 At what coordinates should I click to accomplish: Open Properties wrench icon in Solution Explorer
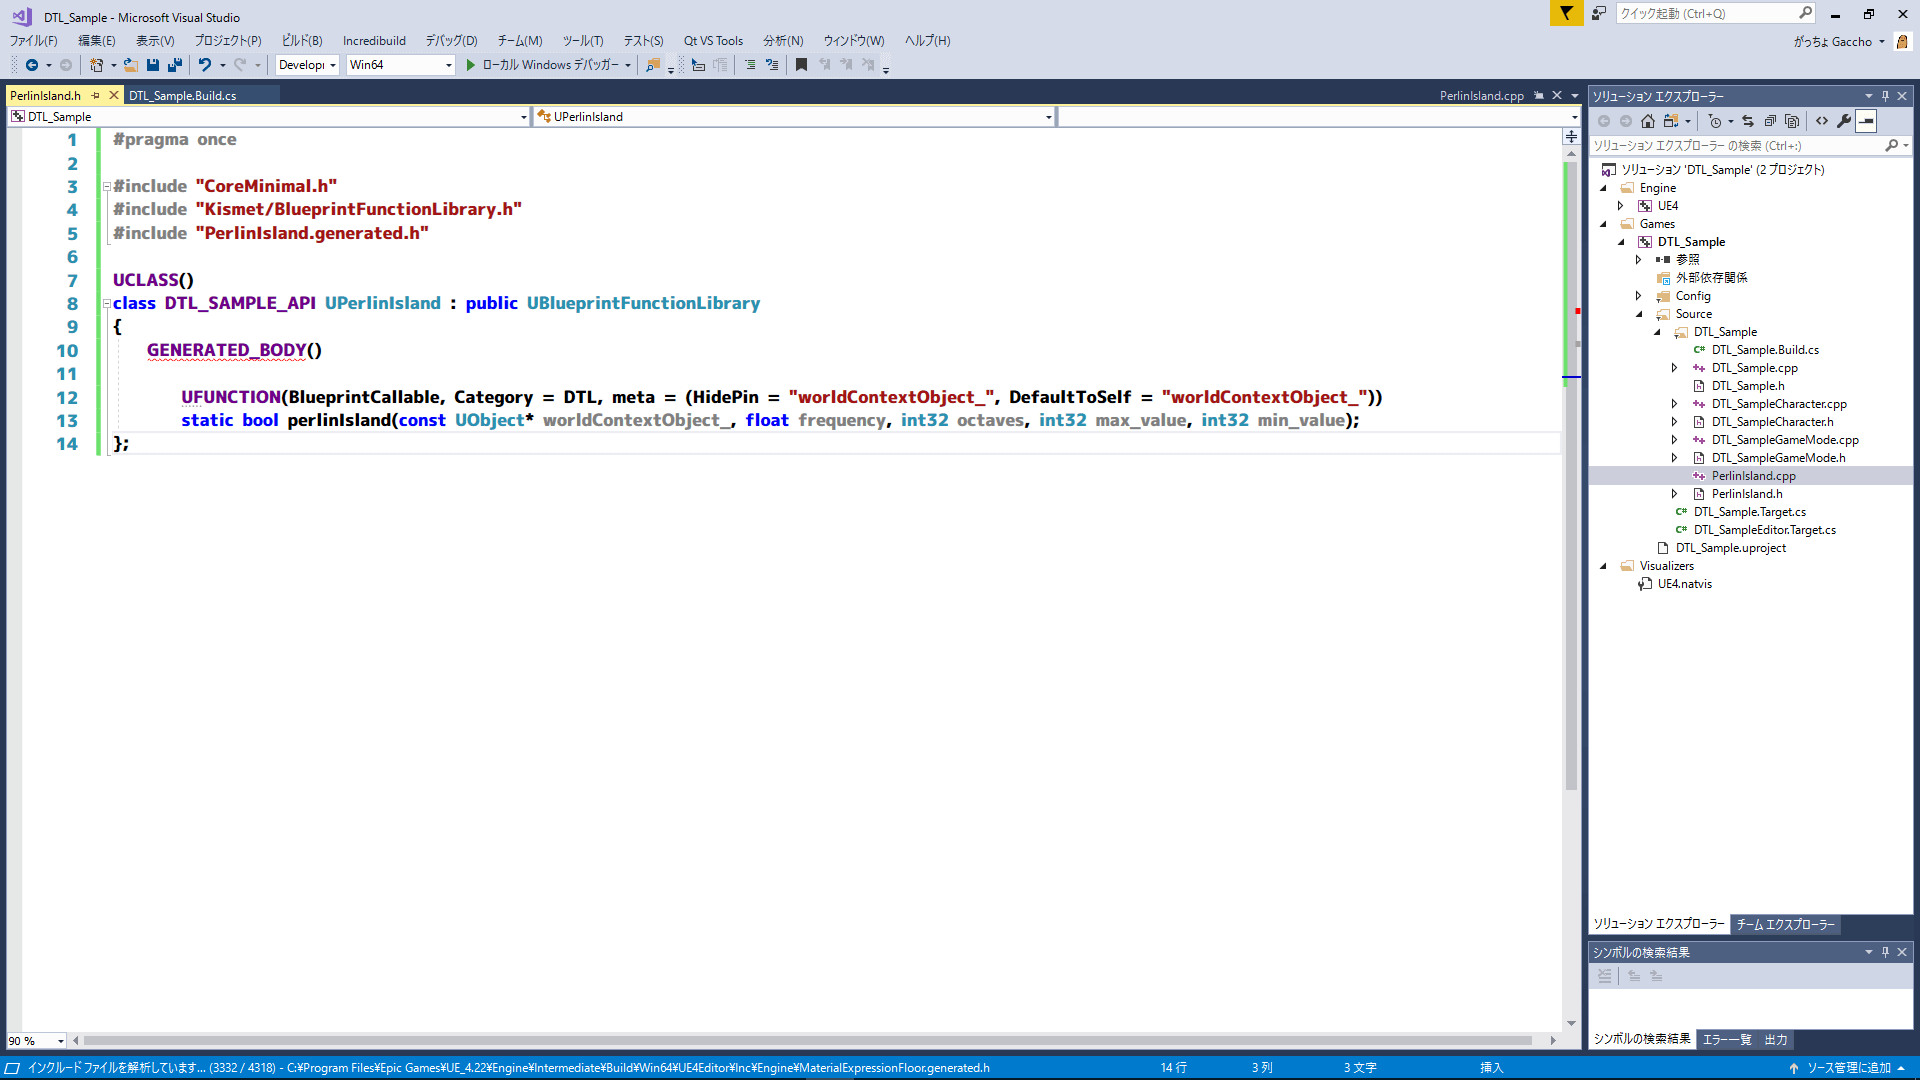click(1844, 121)
